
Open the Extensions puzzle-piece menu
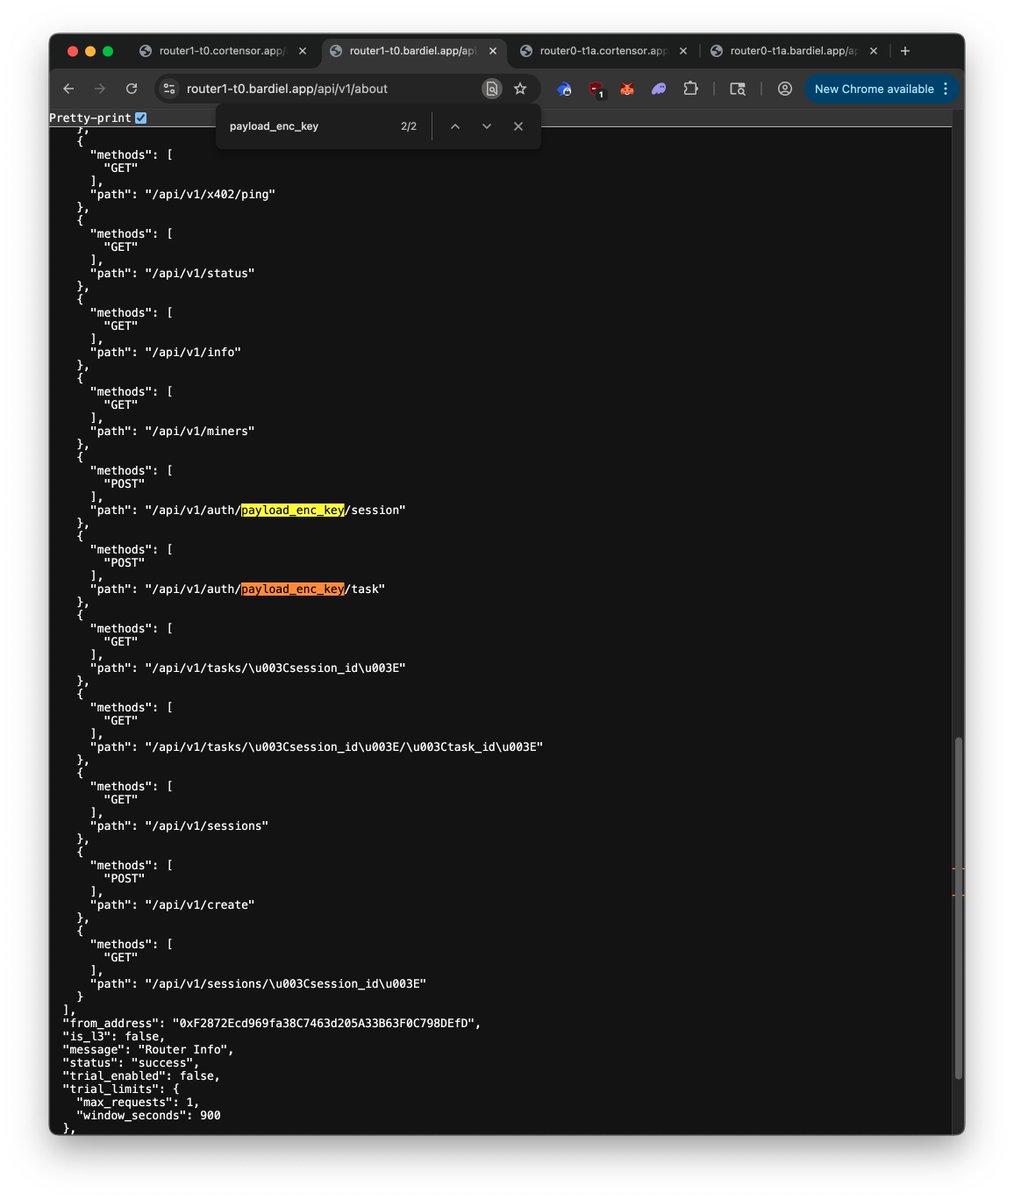pos(690,89)
